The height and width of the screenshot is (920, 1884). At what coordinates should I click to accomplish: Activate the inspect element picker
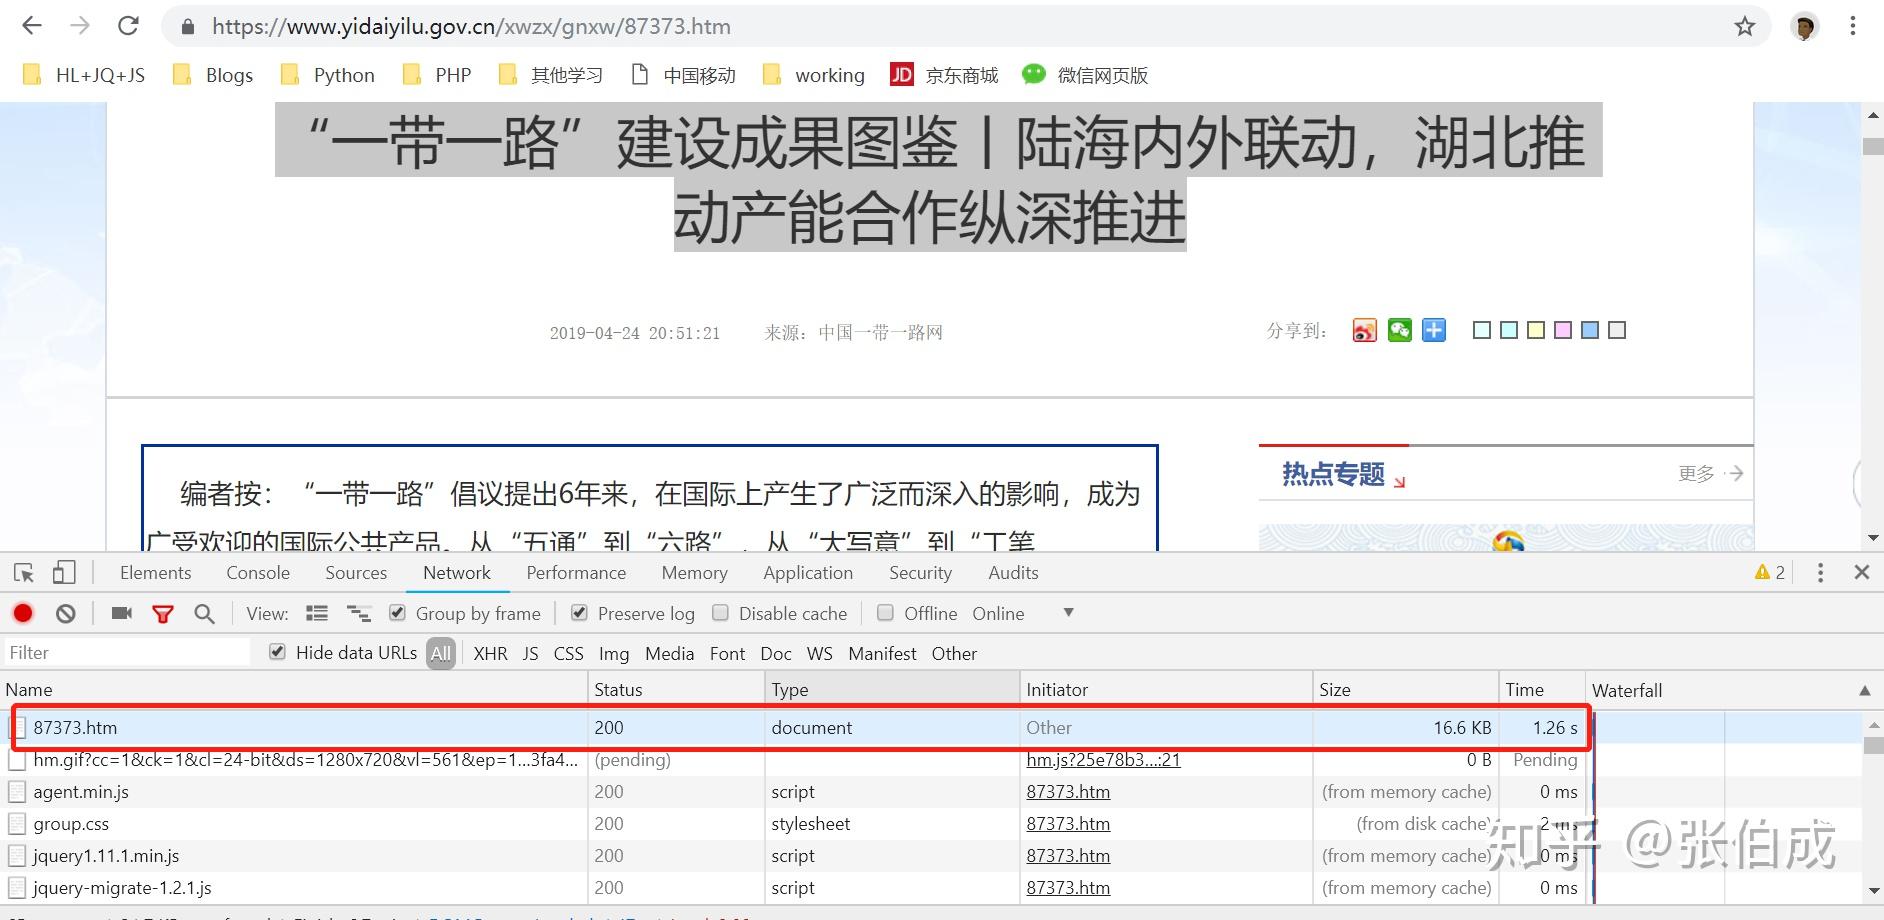[x=24, y=573]
